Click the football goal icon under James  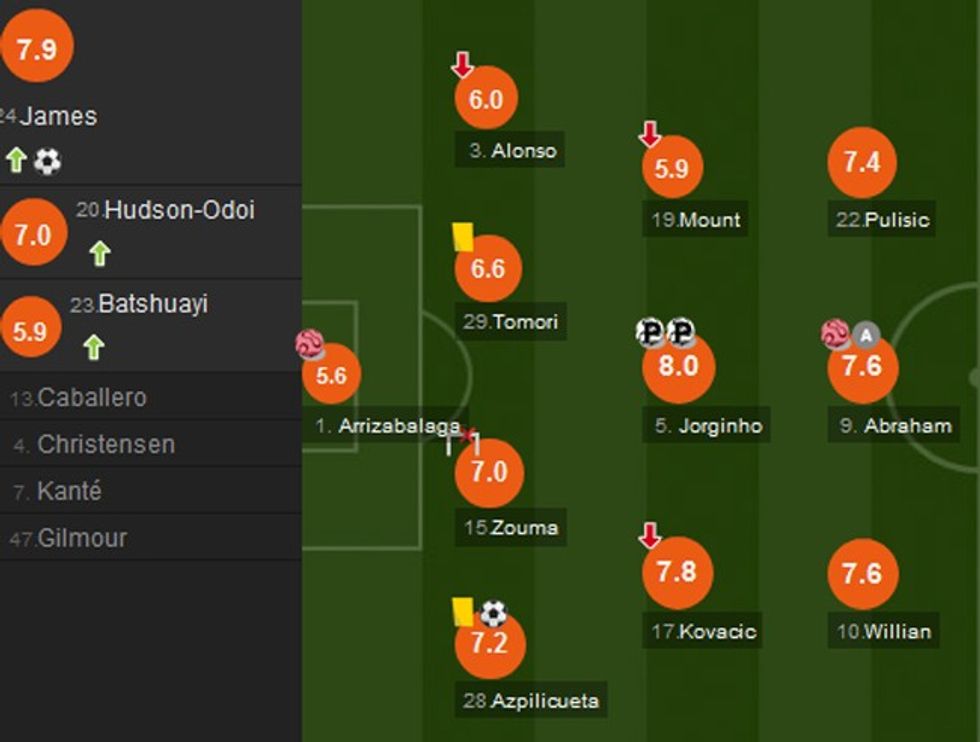point(47,161)
